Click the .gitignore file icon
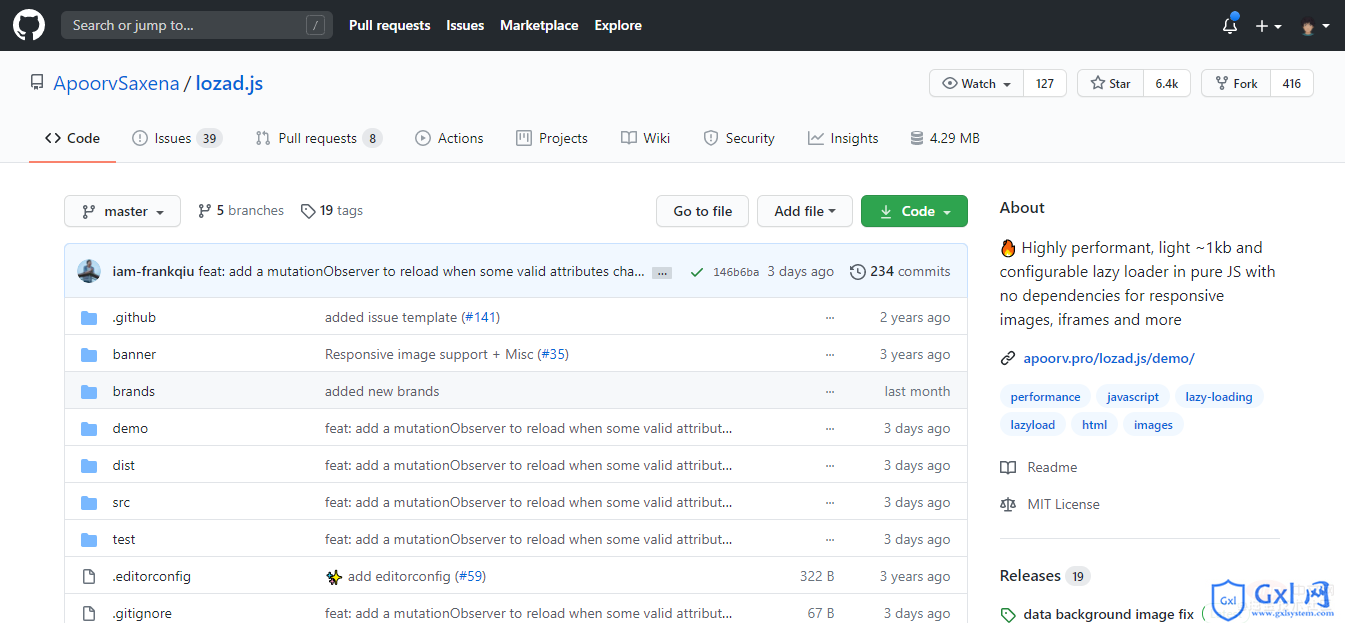The height and width of the screenshot is (623, 1345). (89, 614)
